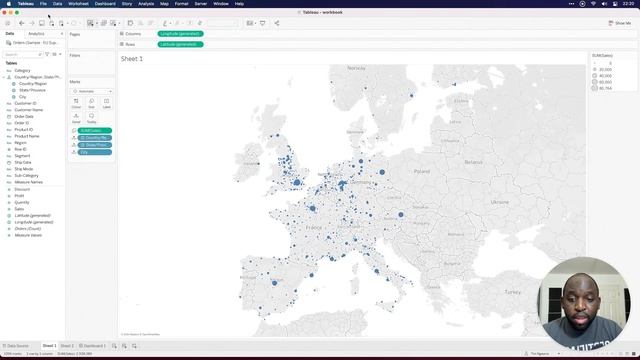Click the new worksheet toolbar icon
640x360 pixels.
click(x=90, y=23)
